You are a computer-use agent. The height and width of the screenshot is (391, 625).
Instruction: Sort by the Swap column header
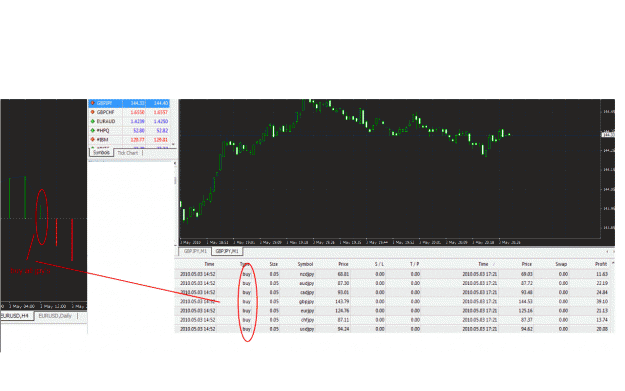pos(561,264)
